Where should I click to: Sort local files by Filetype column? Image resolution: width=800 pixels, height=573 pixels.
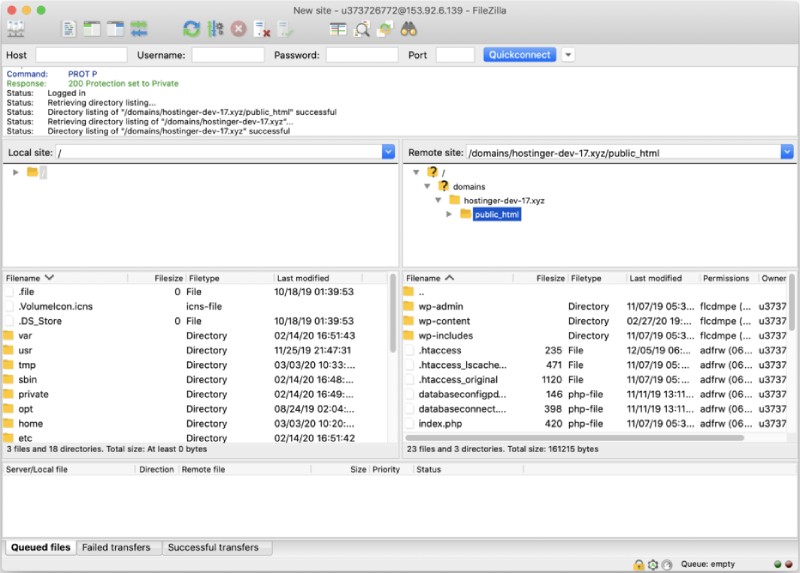tap(230, 278)
